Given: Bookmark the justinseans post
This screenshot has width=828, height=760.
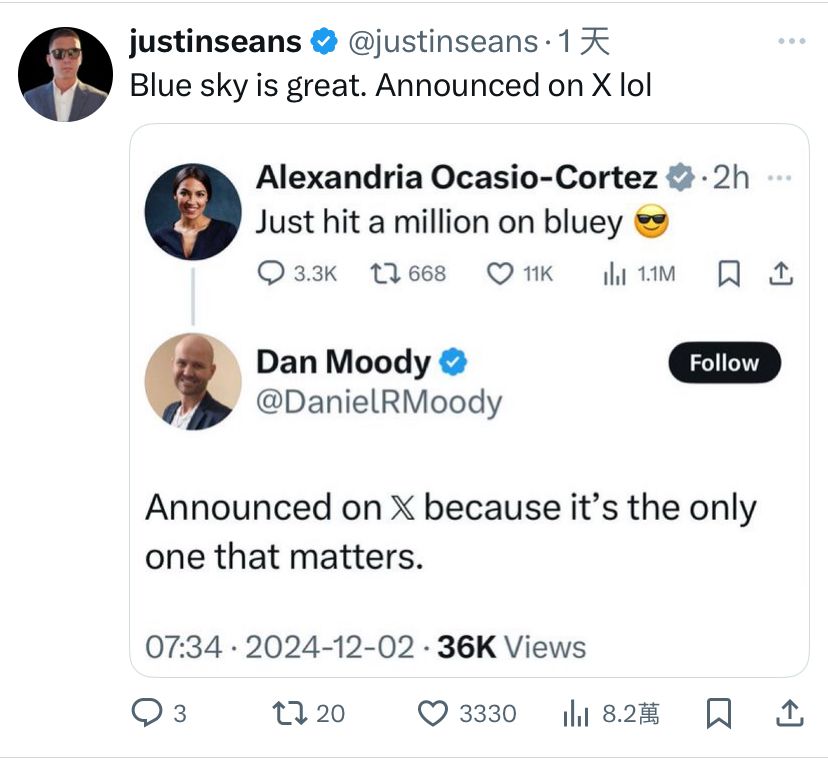Looking at the screenshot, I should click(717, 712).
